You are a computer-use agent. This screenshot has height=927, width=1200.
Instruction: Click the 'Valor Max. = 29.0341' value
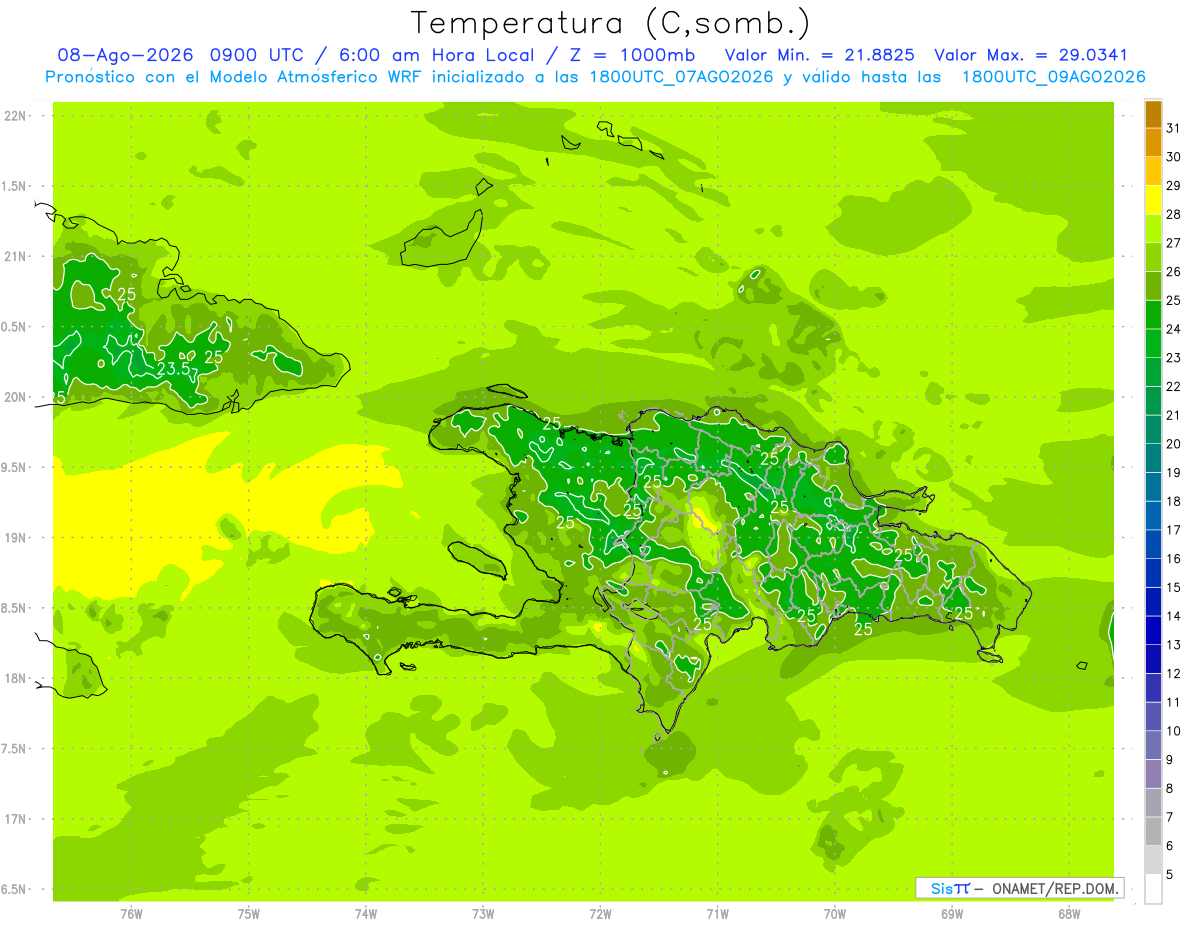point(1031,55)
